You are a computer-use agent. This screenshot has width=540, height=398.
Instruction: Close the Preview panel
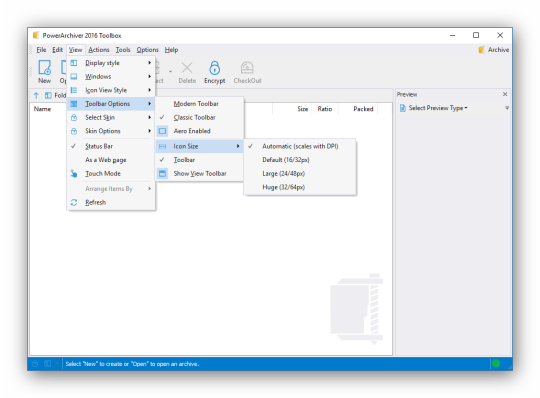point(505,94)
